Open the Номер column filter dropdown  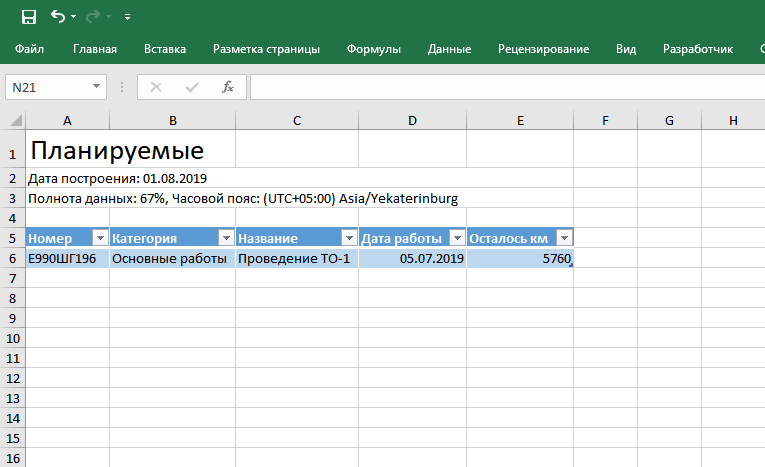point(100,238)
